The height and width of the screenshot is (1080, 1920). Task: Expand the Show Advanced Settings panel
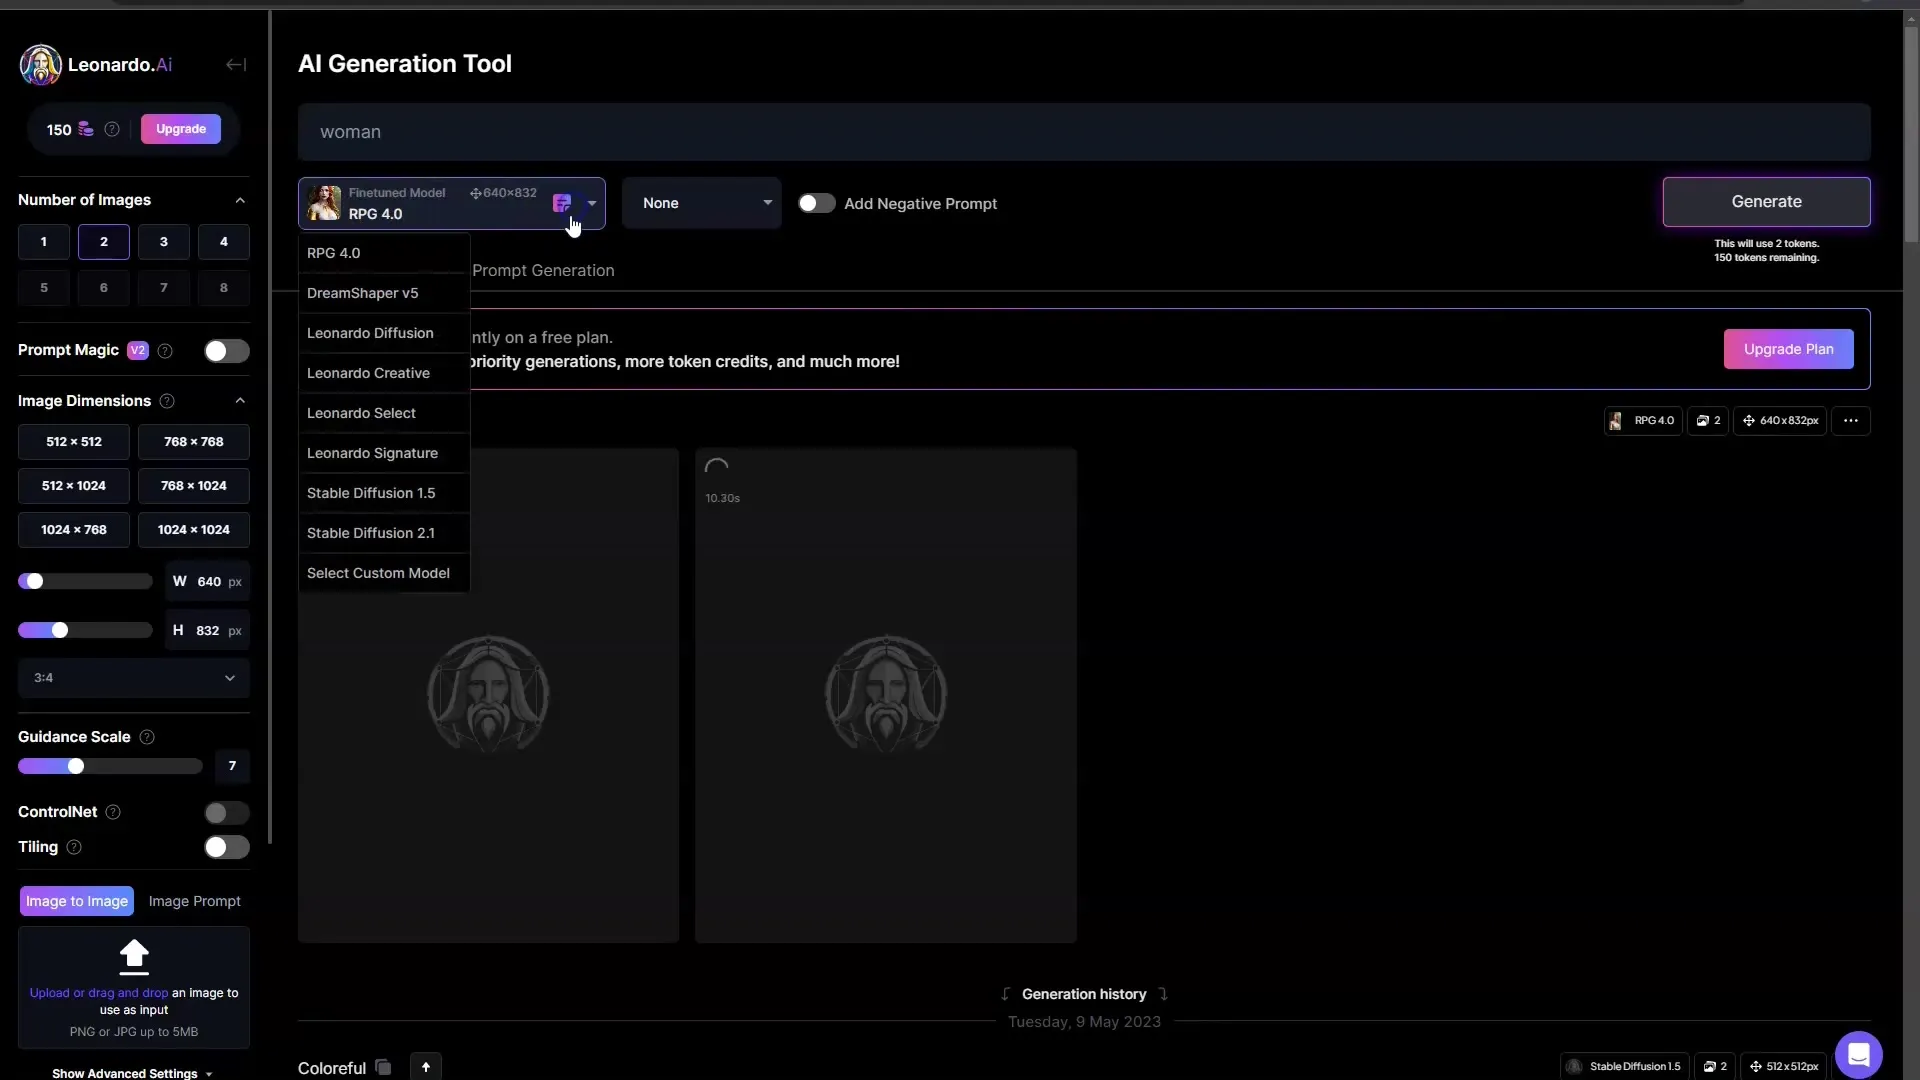coord(128,1072)
